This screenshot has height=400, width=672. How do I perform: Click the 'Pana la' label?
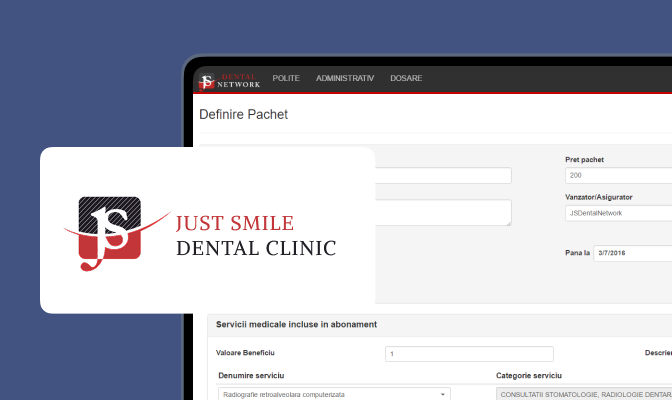click(x=577, y=253)
